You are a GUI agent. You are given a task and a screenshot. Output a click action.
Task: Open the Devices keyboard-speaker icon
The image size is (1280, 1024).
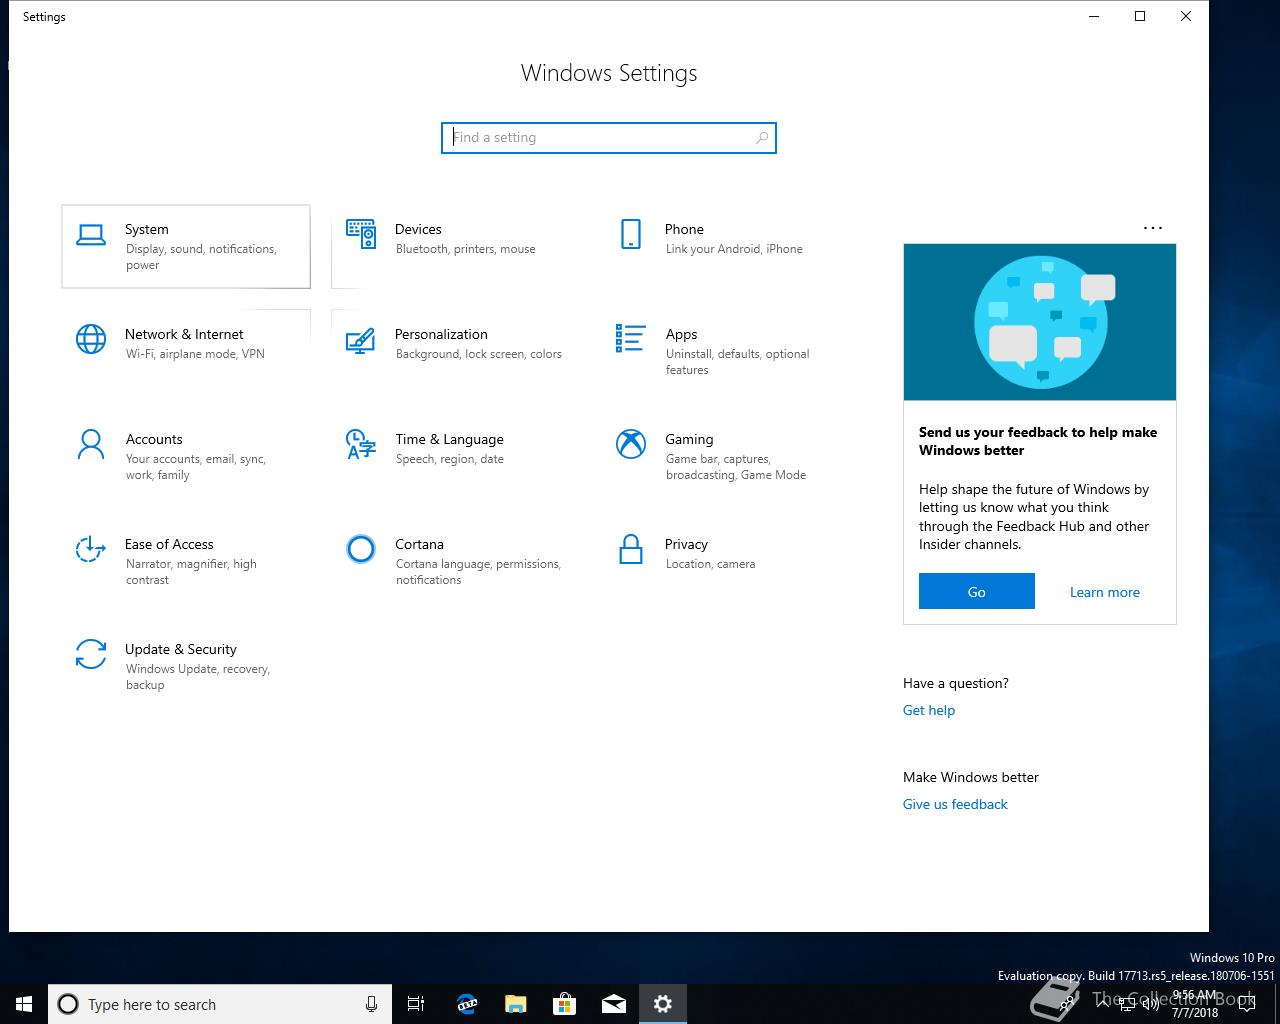361,234
